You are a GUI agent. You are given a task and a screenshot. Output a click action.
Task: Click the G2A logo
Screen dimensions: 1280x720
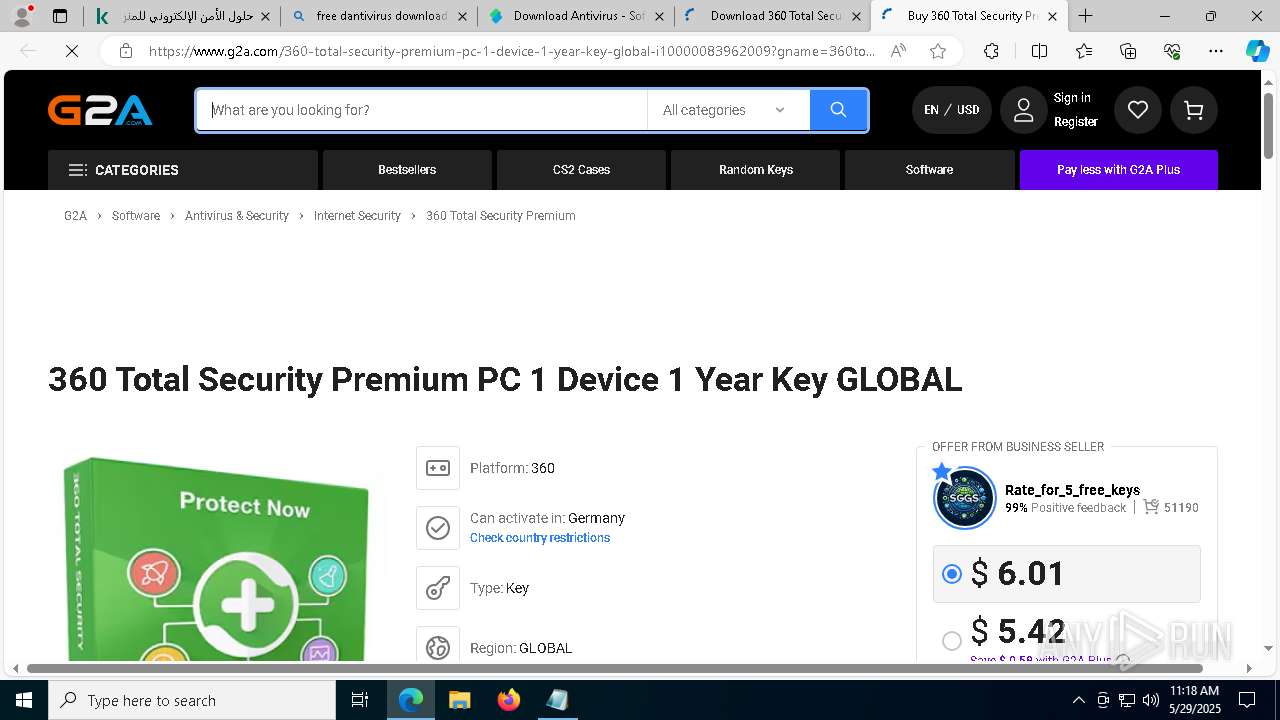click(100, 110)
